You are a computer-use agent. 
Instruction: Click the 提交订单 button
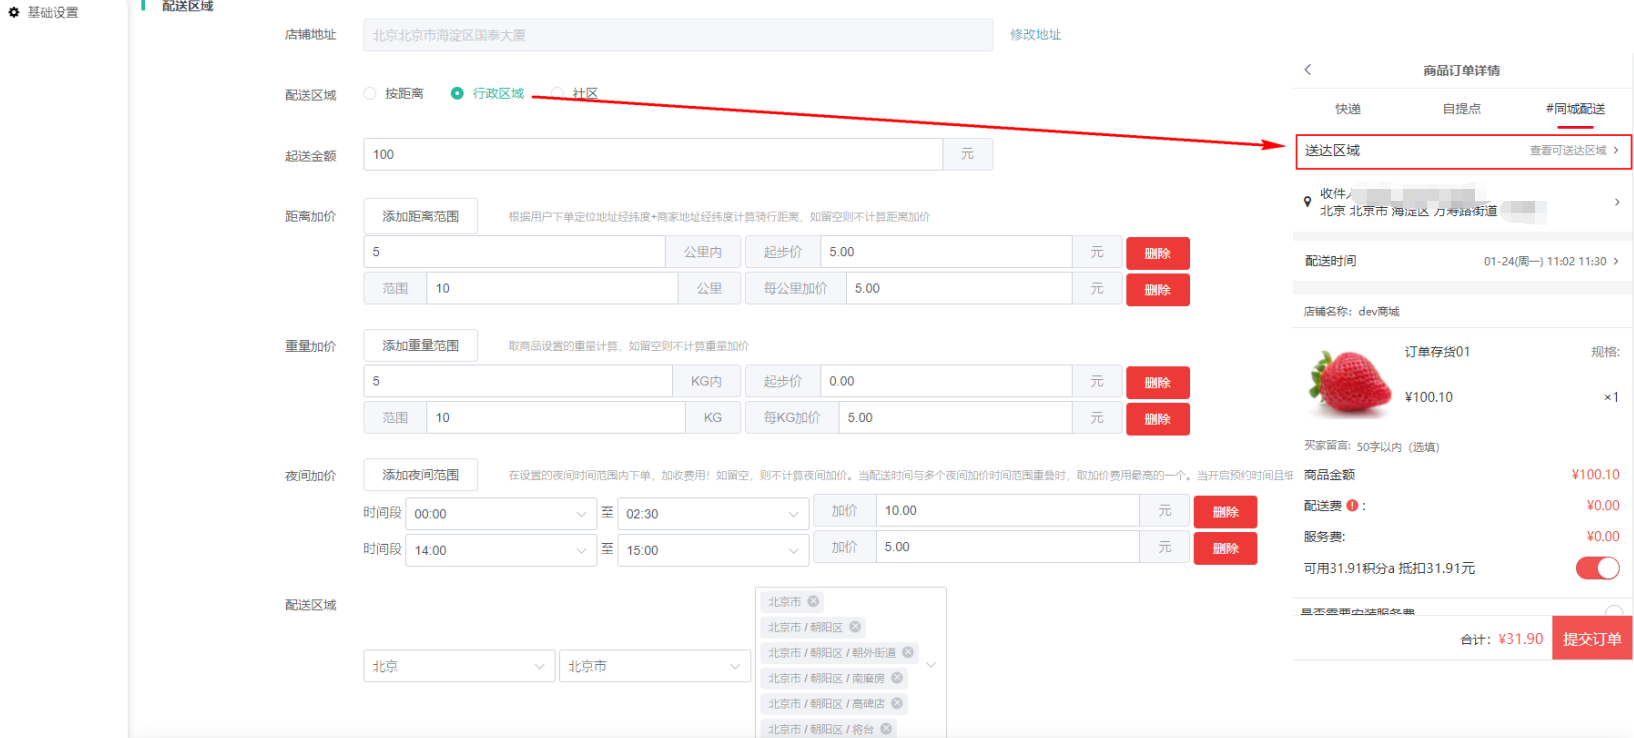pyautogui.click(x=1591, y=639)
